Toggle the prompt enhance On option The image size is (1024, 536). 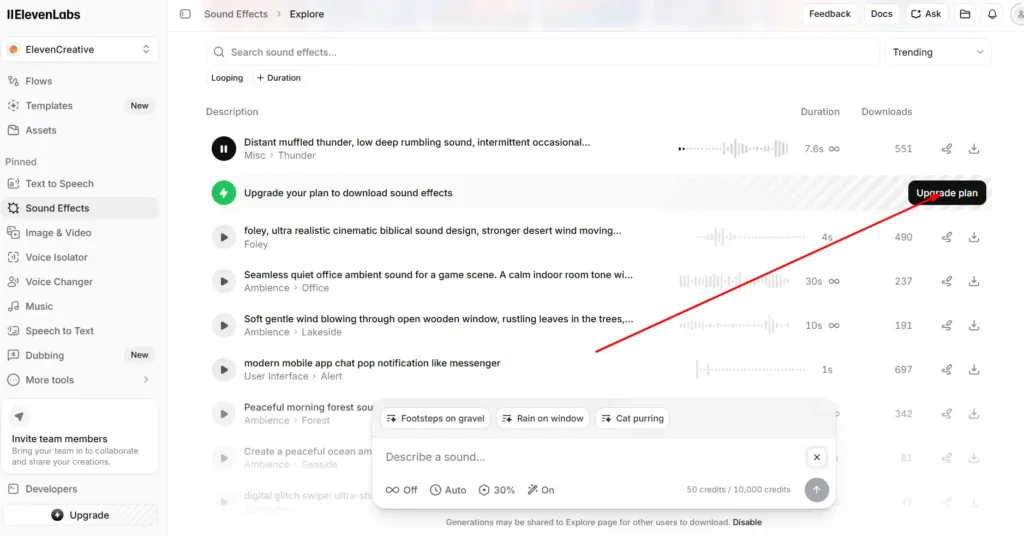[x=541, y=490]
